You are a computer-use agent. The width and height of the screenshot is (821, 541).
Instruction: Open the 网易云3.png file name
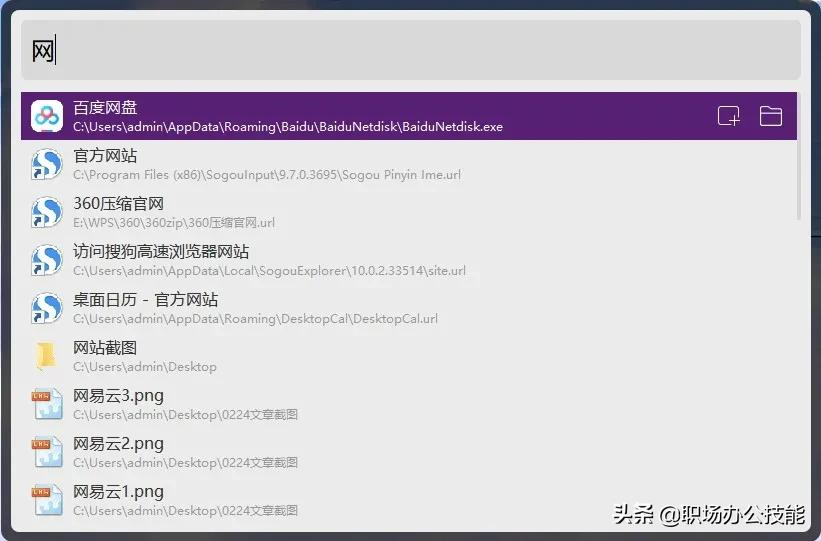118,396
